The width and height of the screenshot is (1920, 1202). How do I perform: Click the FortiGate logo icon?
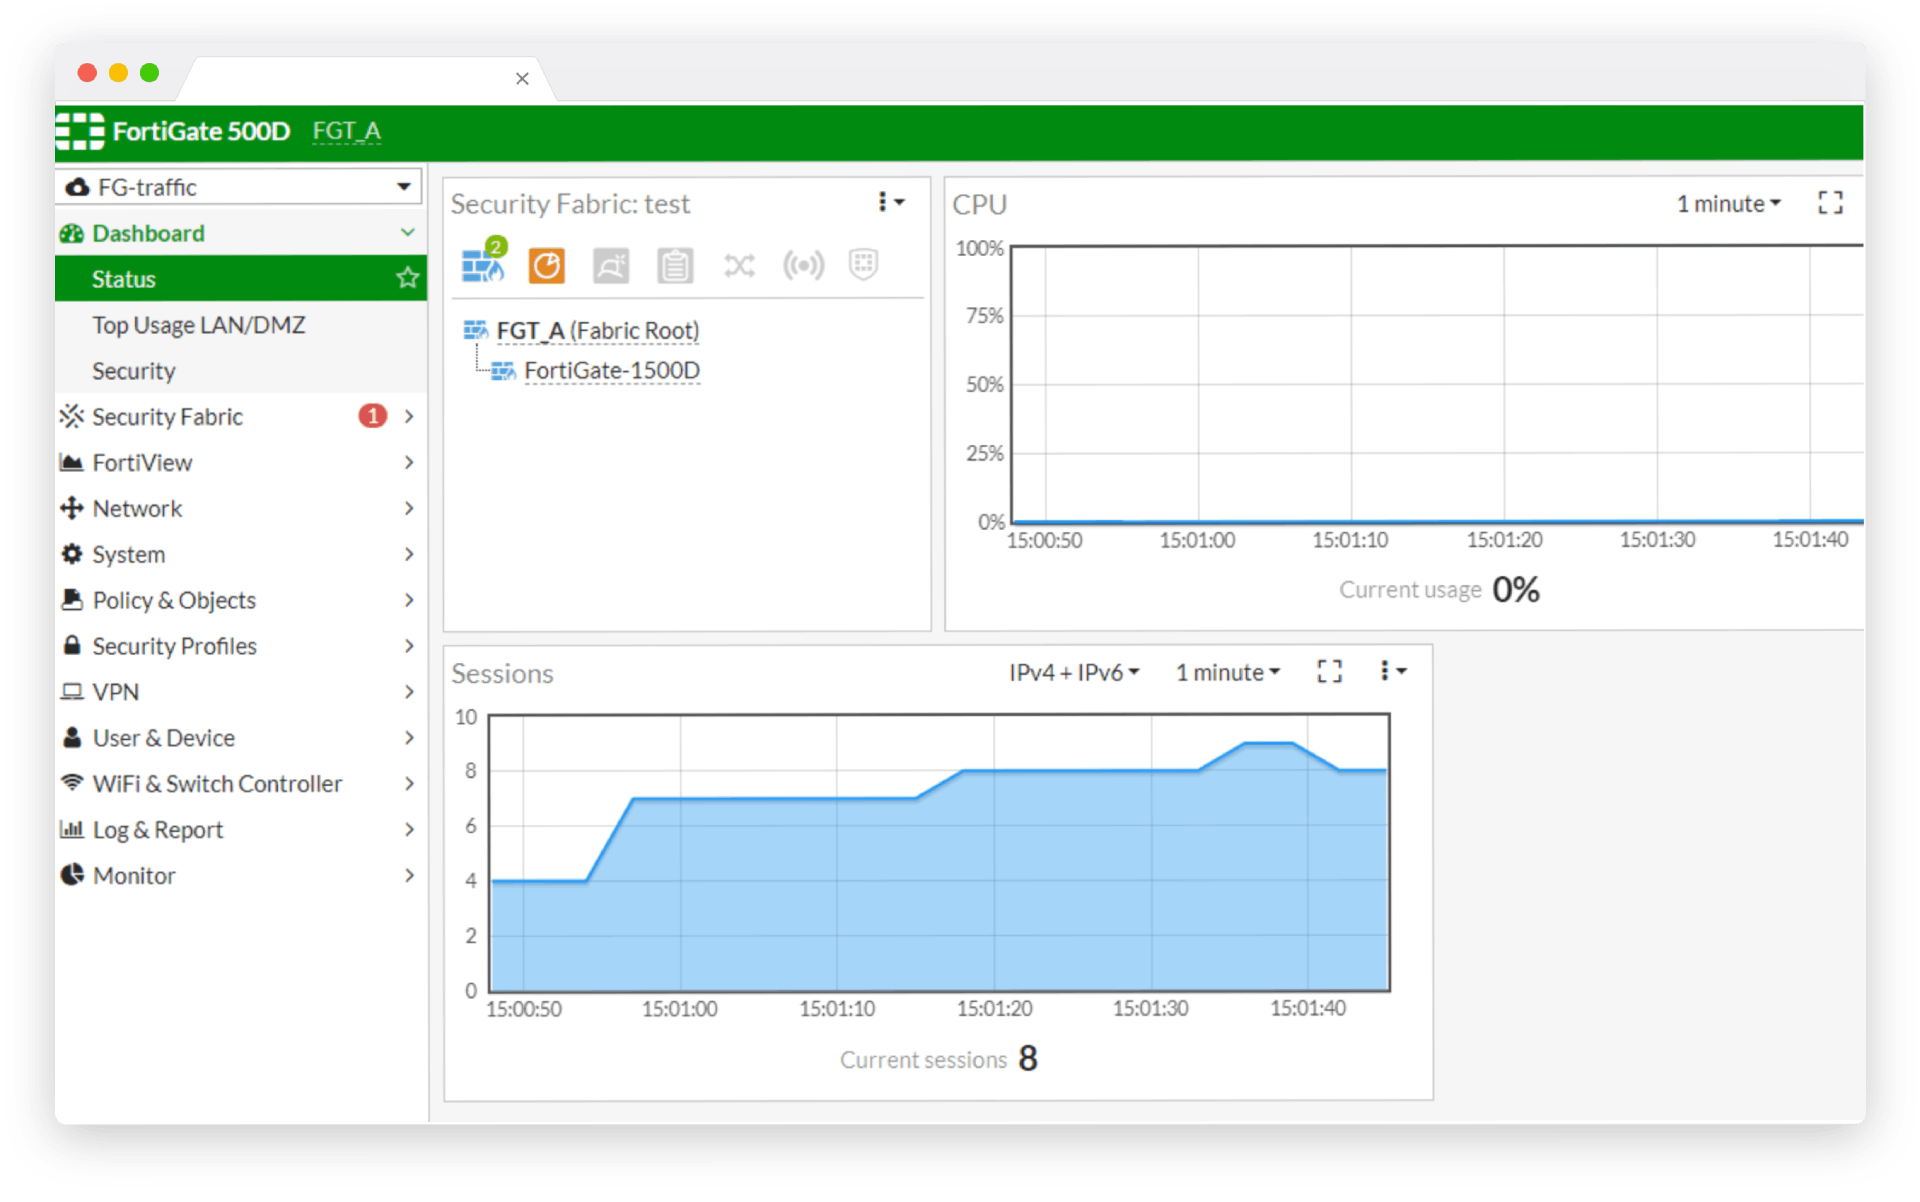tap(80, 131)
